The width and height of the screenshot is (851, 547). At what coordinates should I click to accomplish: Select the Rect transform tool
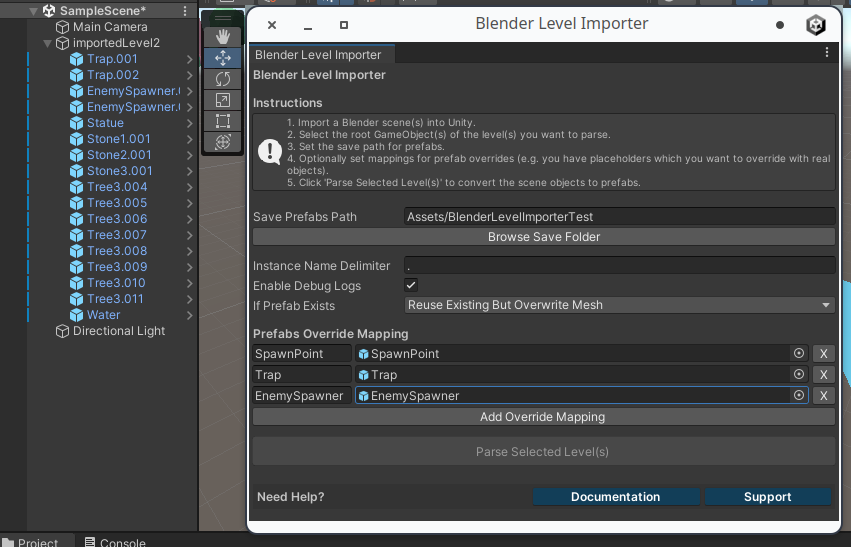[x=223, y=121]
